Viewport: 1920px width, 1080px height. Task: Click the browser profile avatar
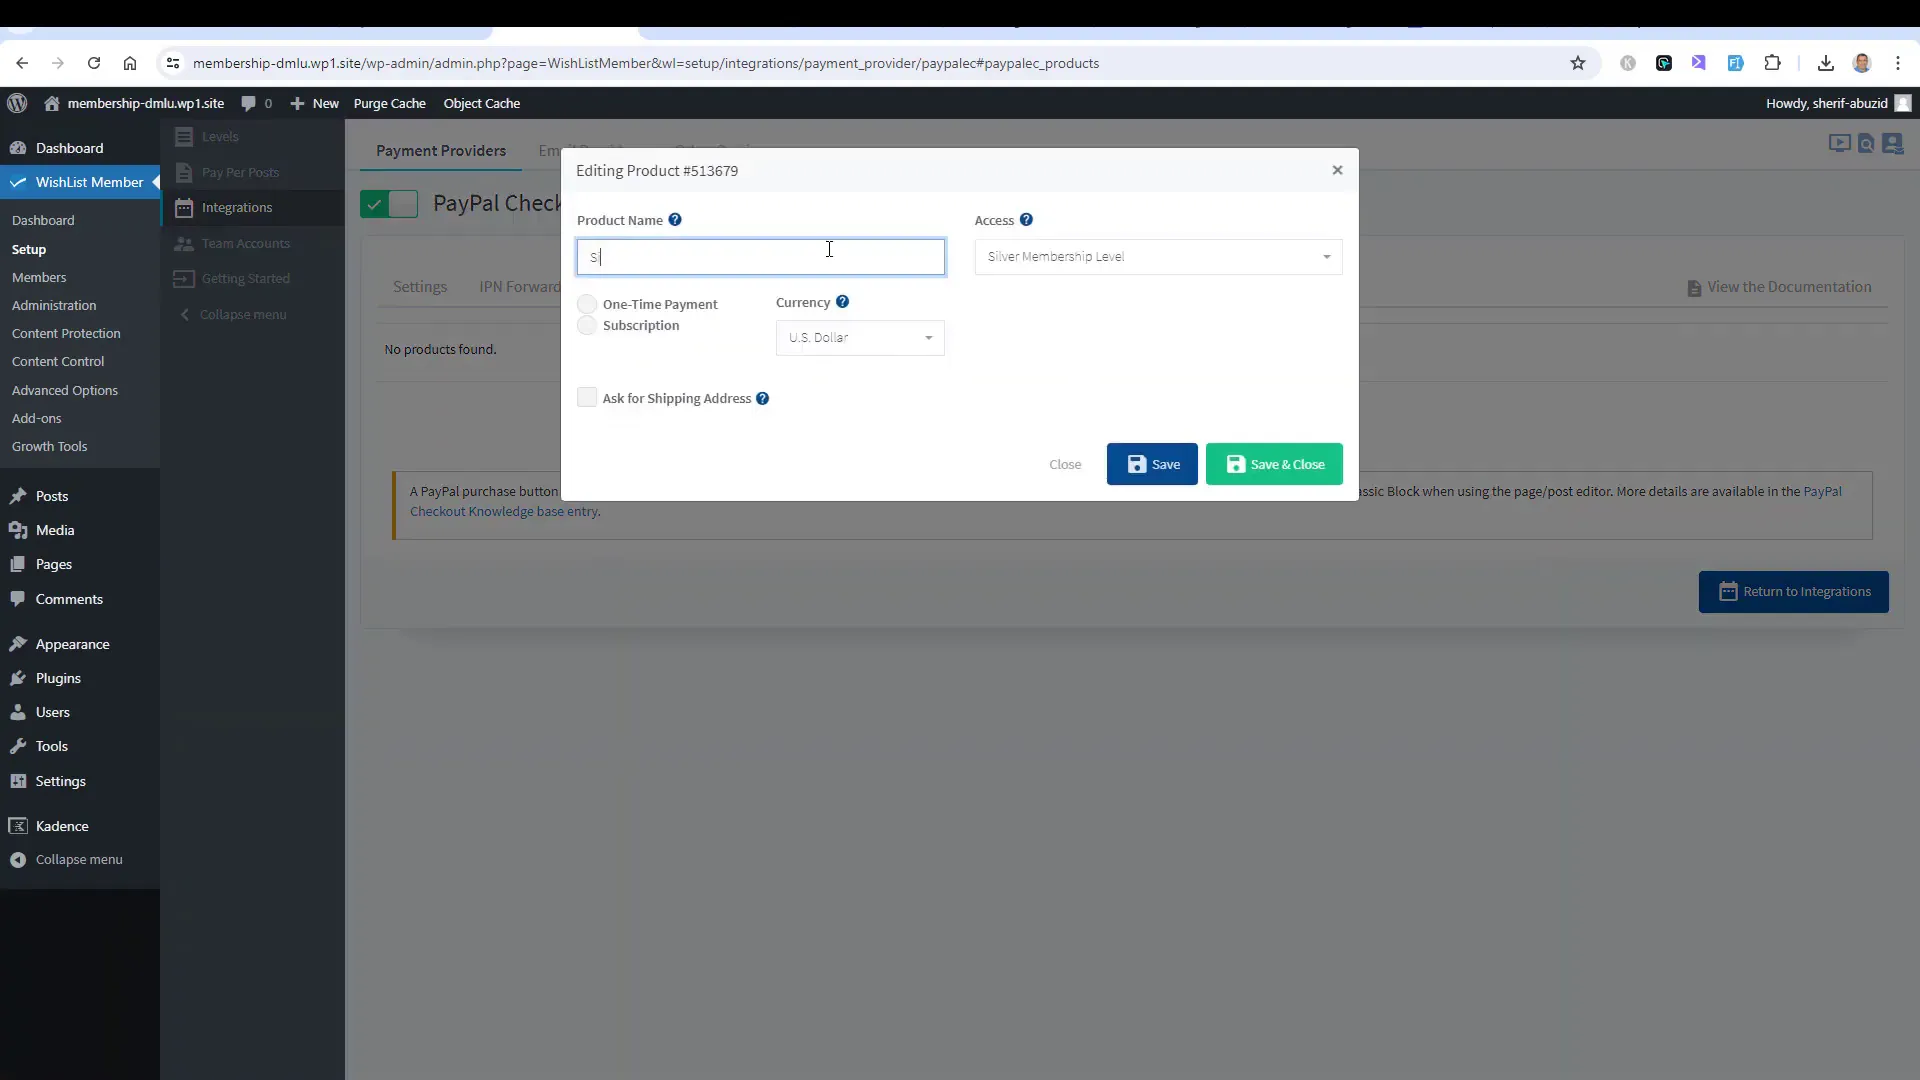pyautogui.click(x=1862, y=63)
